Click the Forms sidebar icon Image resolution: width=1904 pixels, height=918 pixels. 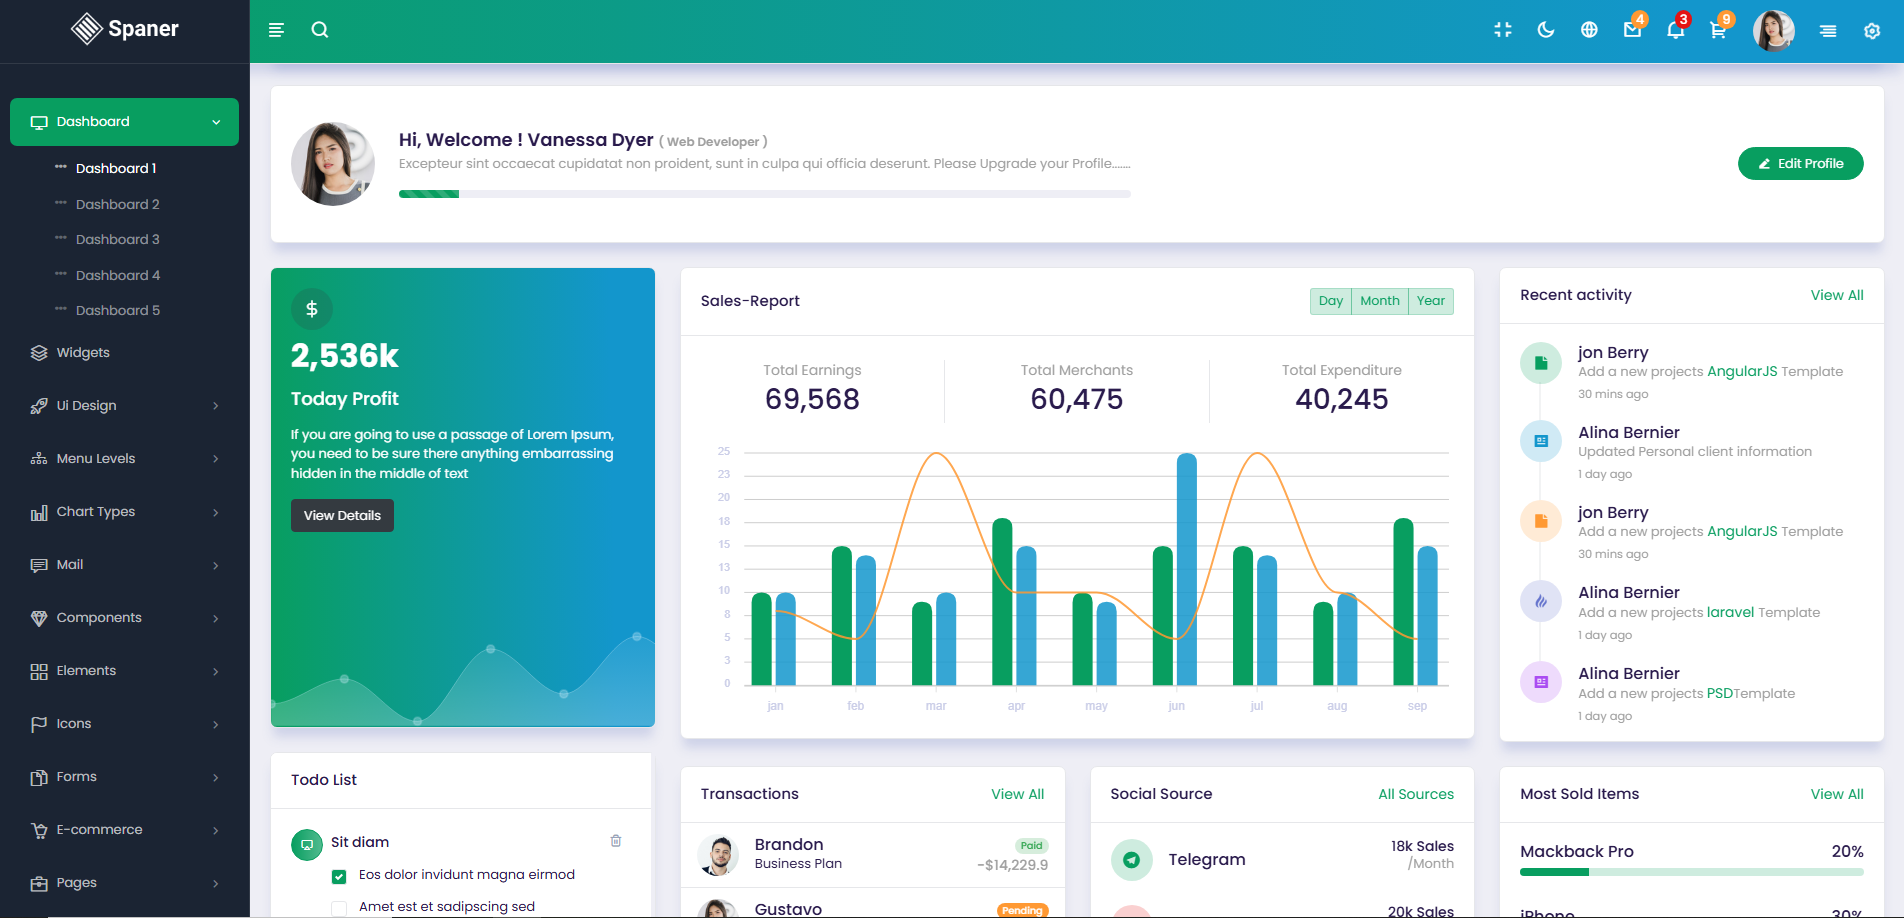[39, 777]
